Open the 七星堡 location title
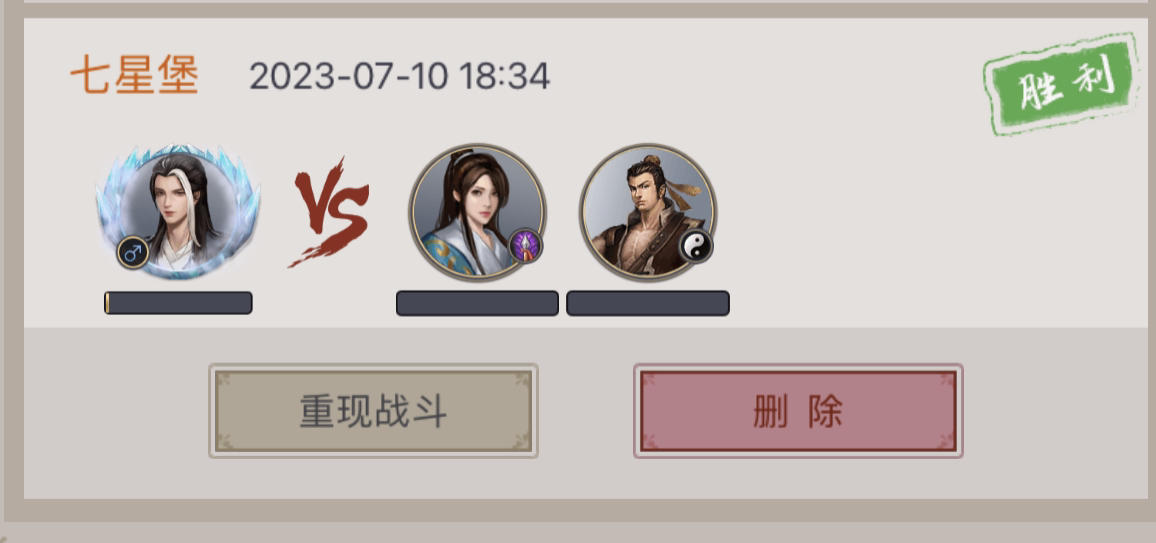 coord(134,76)
